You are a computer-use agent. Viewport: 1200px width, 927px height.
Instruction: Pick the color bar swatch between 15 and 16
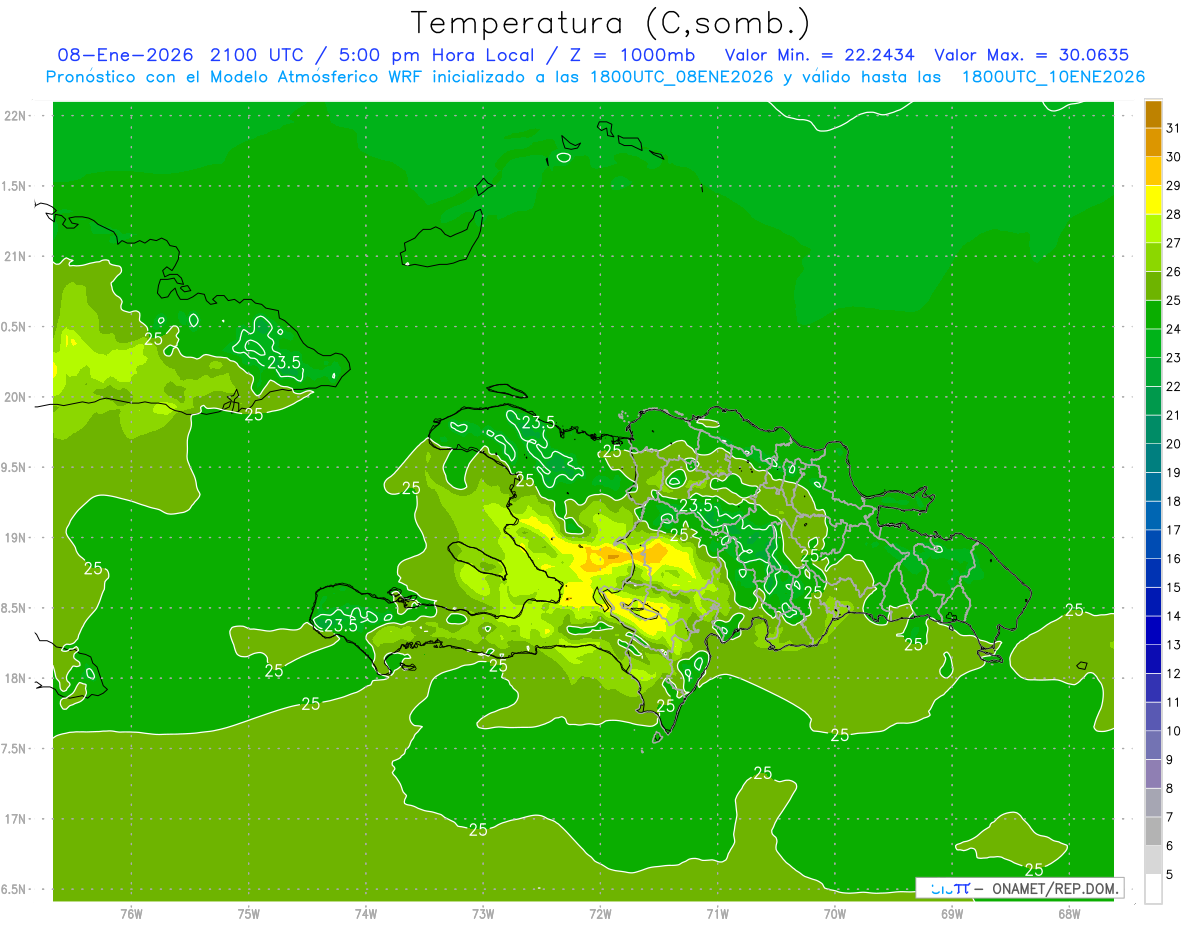[x=1153, y=573]
